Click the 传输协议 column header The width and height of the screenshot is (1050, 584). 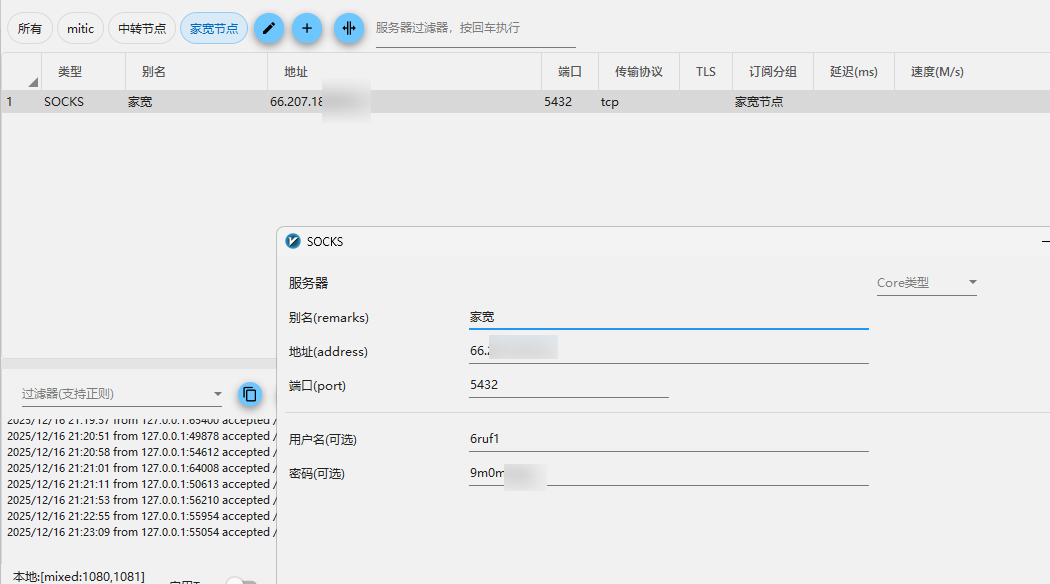tap(638, 72)
